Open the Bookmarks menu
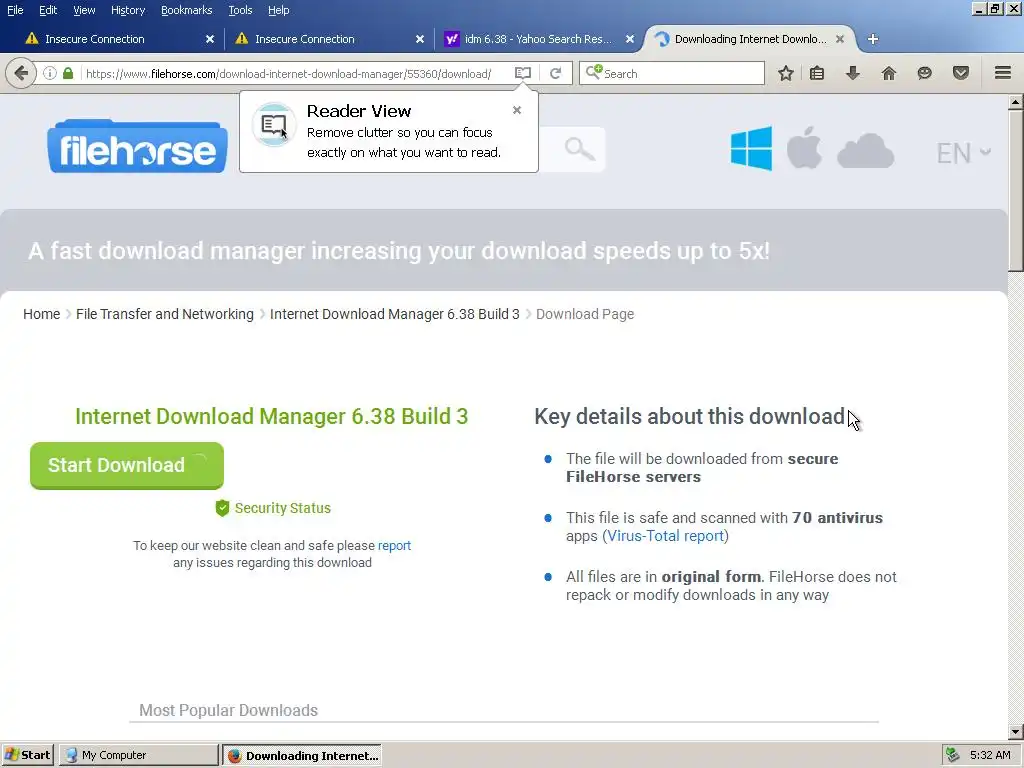The width and height of the screenshot is (1024, 768). [186, 10]
